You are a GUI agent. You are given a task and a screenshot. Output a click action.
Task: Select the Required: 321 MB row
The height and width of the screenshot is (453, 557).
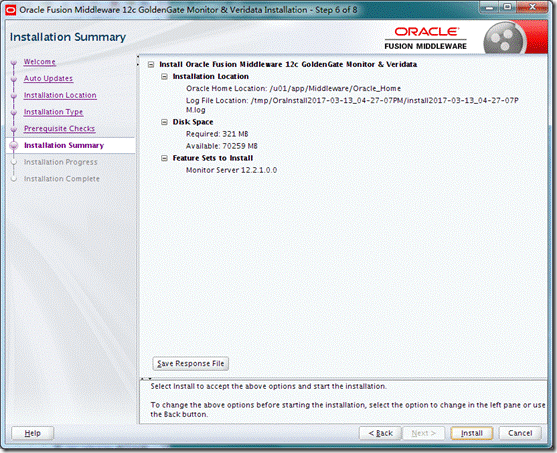(217, 134)
